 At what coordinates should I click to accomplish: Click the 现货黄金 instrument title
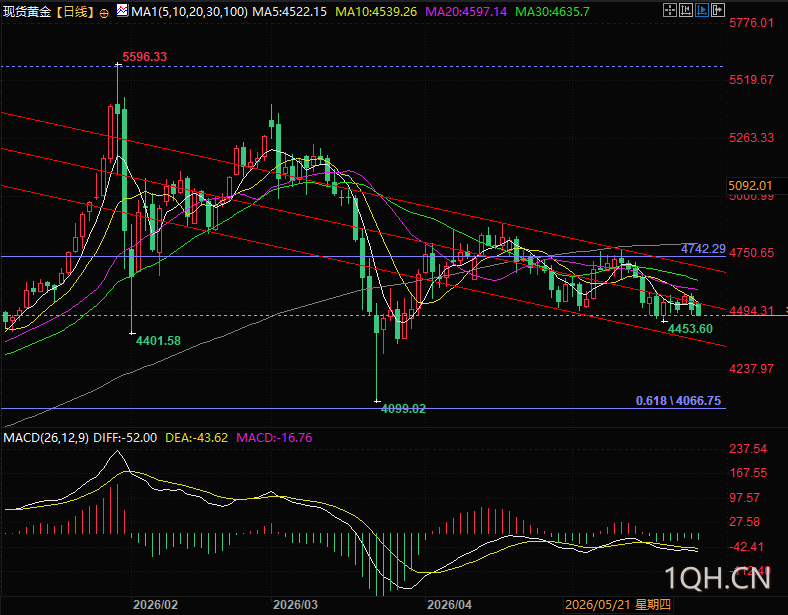coord(27,12)
